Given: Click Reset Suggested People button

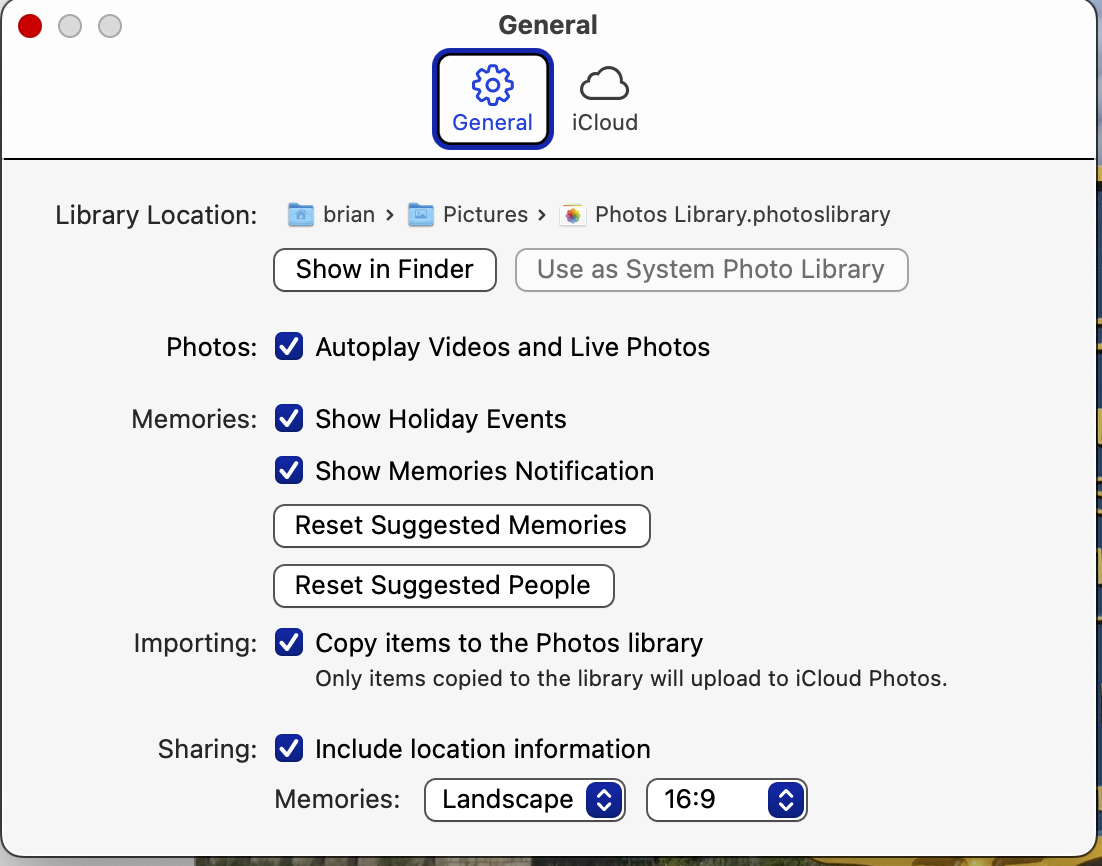Looking at the screenshot, I should [443, 586].
